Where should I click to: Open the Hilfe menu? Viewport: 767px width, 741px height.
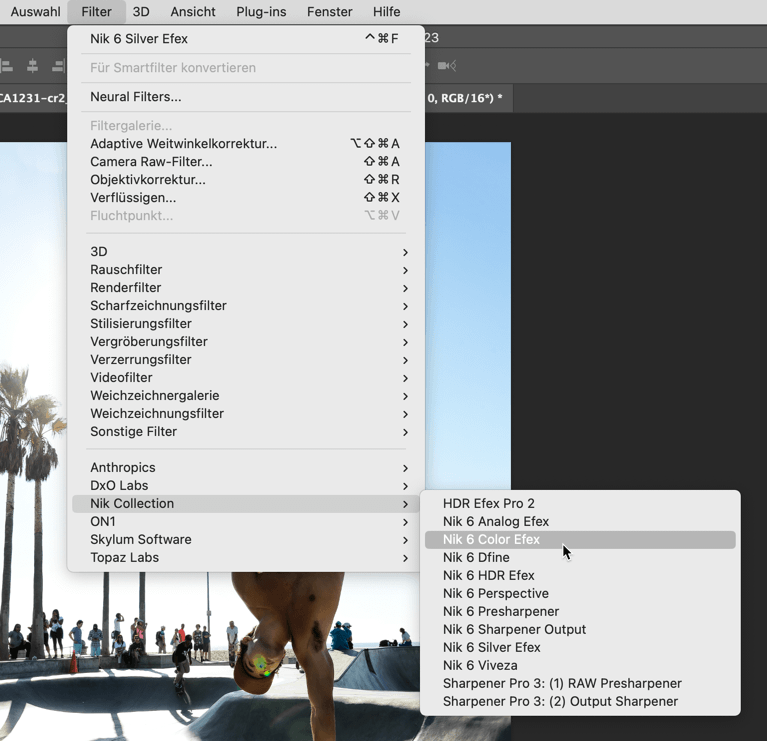point(386,12)
